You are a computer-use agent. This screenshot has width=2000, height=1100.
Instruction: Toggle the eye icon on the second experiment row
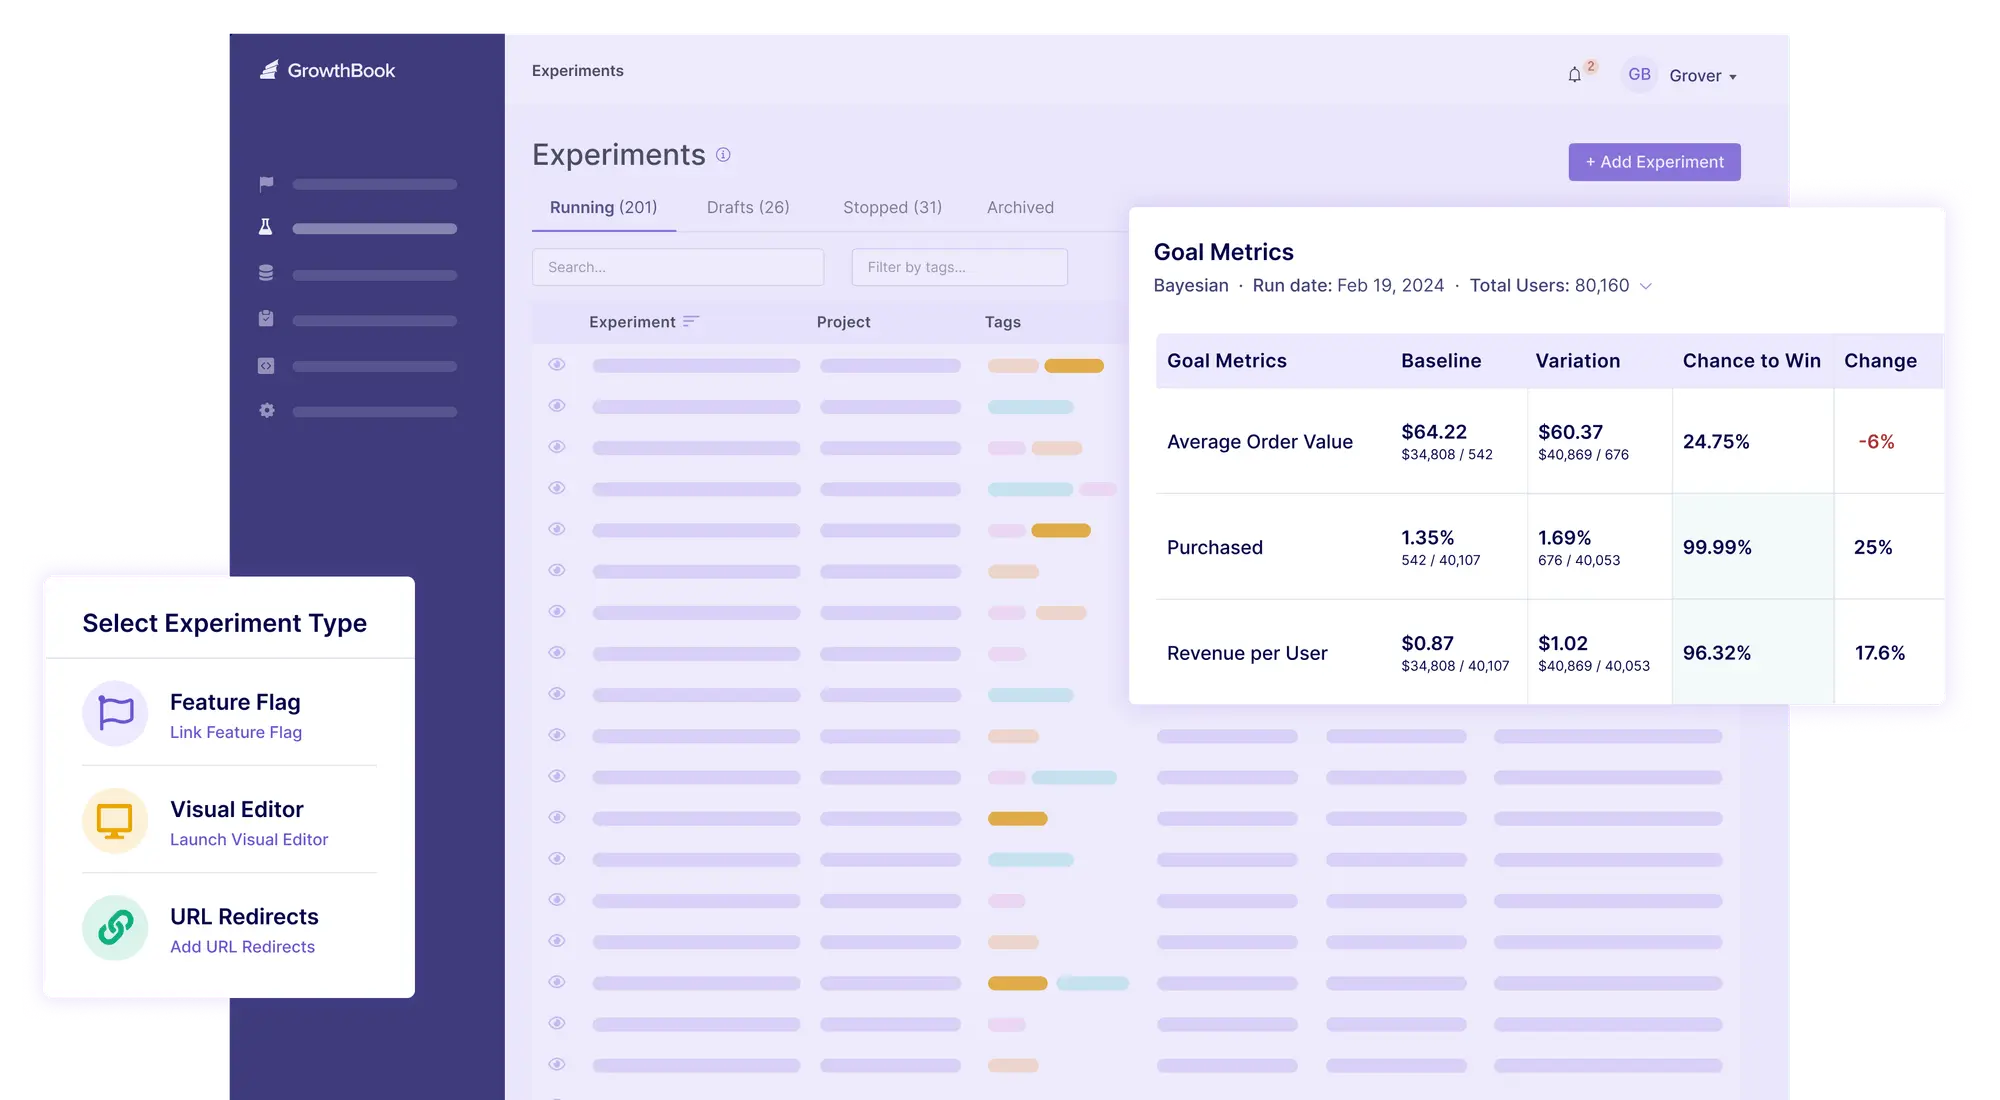tap(557, 406)
